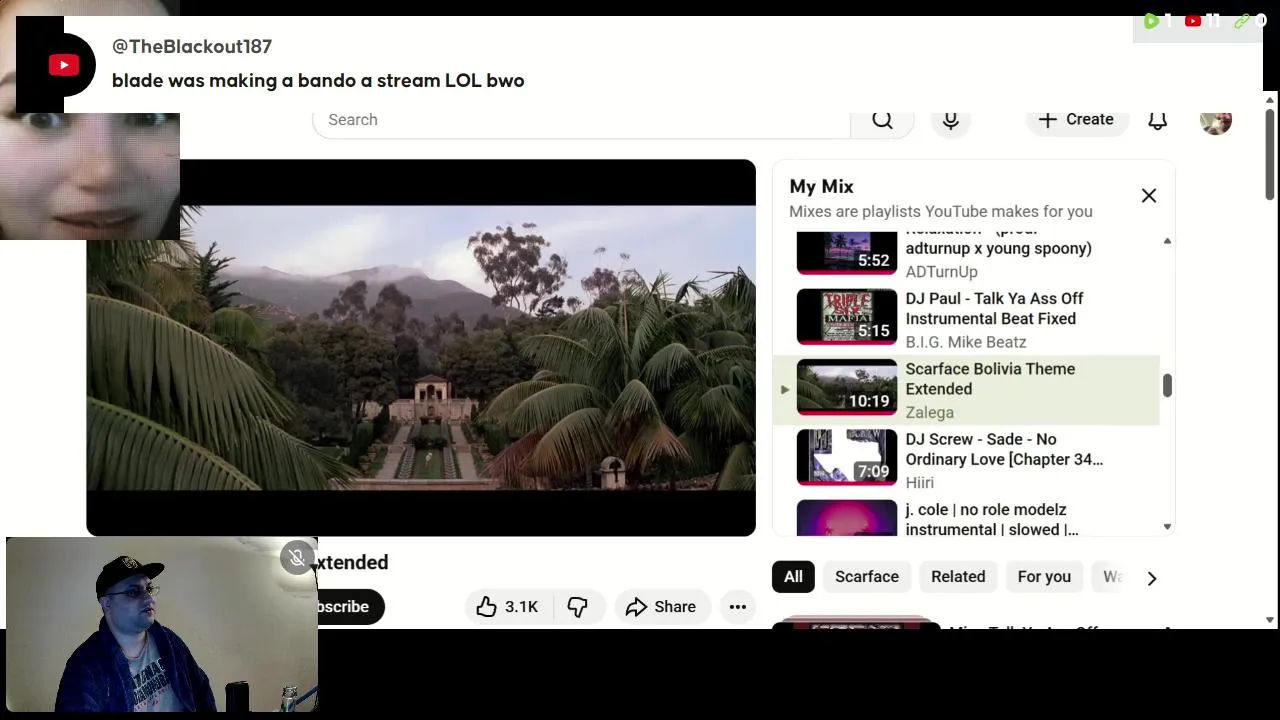This screenshot has height=720, width=1280.
Task: Click the green link count icon
Action: pyautogui.click(x=1242, y=20)
